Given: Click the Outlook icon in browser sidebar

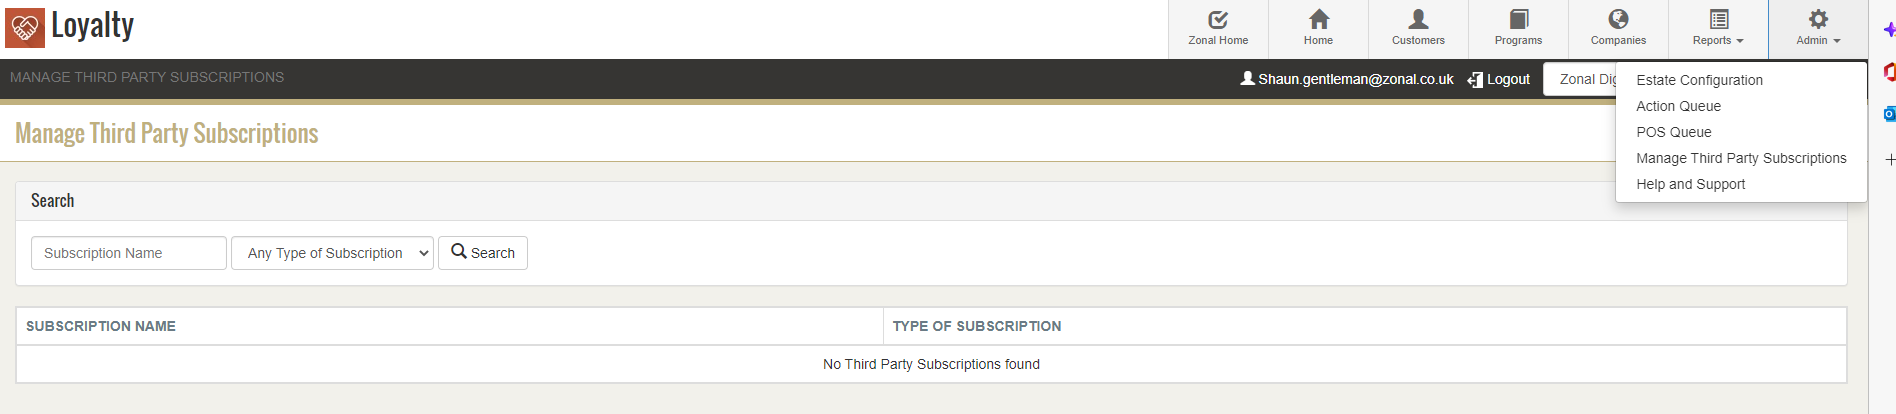Looking at the screenshot, I should pyautogui.click(x=1889, y=114).
